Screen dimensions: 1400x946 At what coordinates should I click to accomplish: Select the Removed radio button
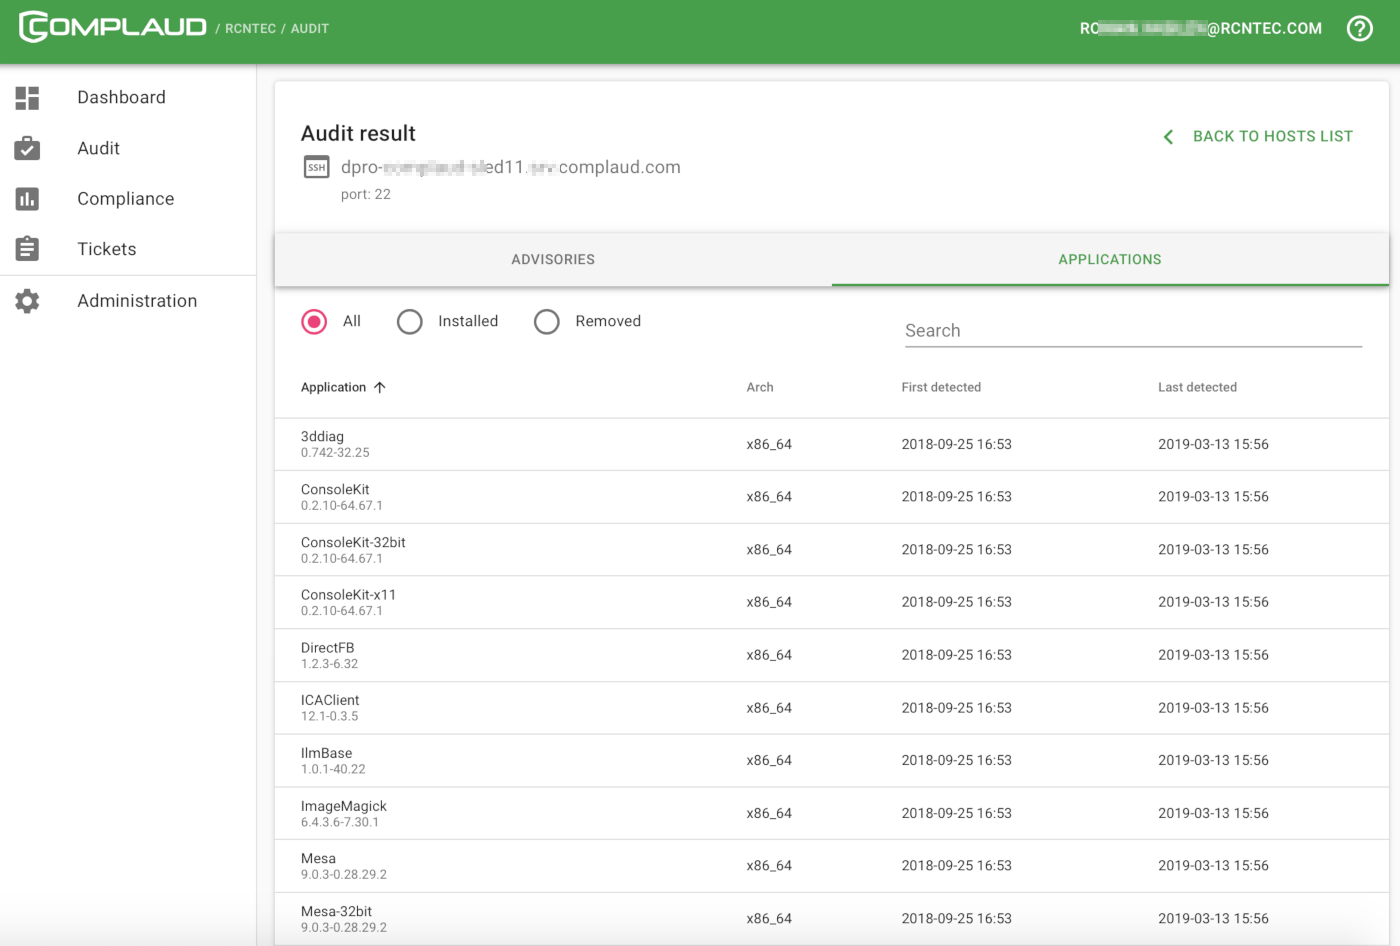546,321
